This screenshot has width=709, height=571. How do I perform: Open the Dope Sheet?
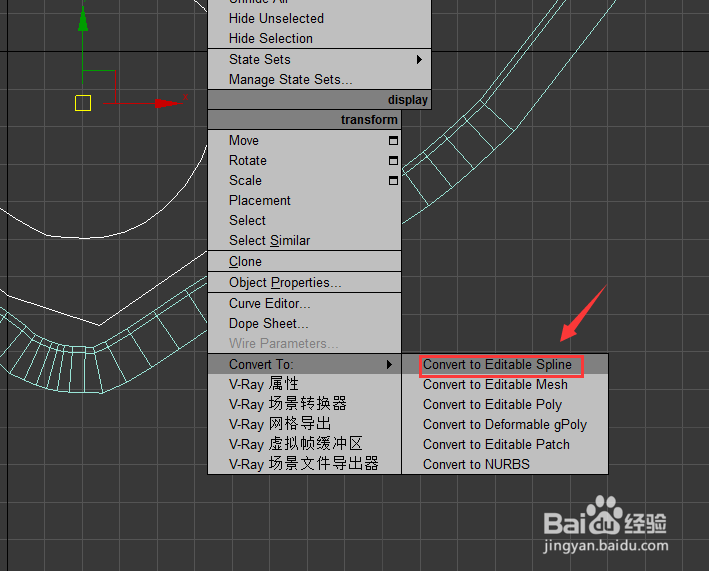pyautogui.click(x=304, y=323)
